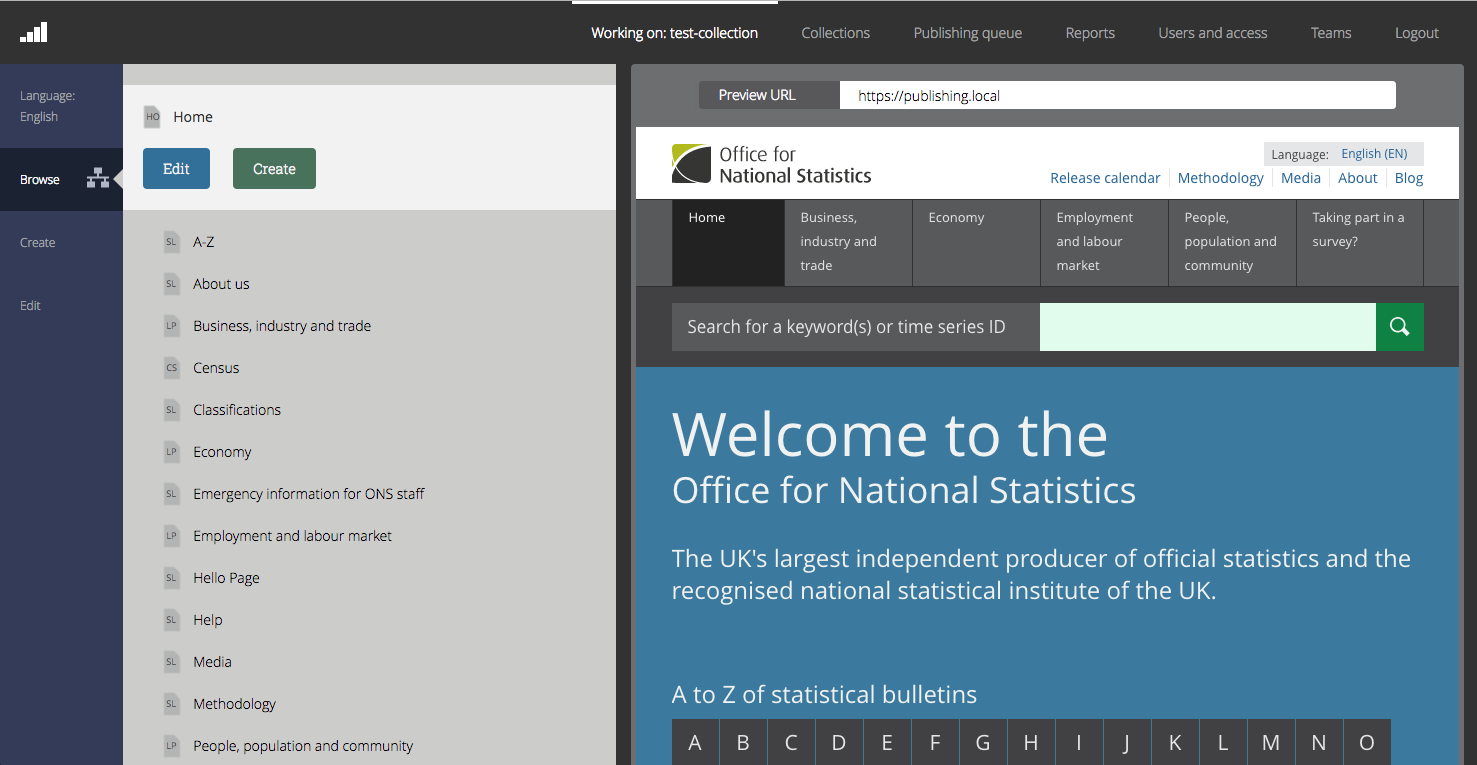Click the SL icon beside Methodology

[x=172, y=704]
